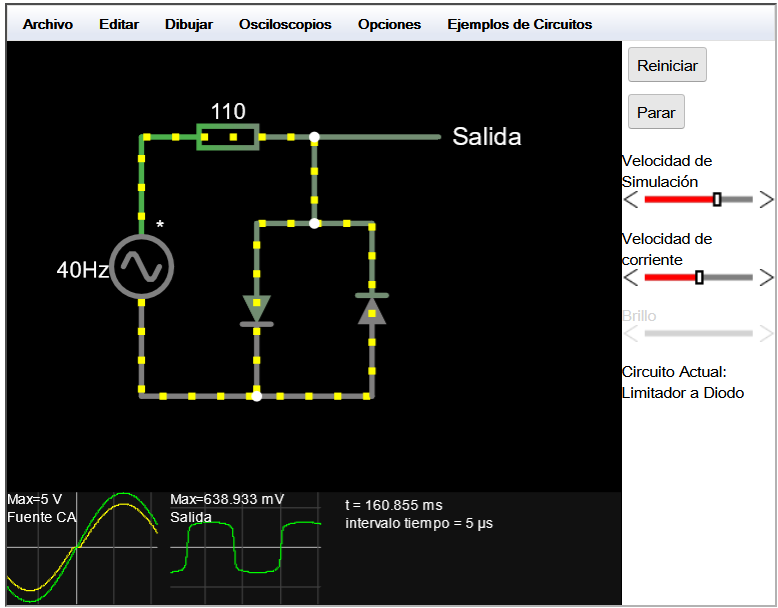778x608 pixels.
Task: Click the t = 160.855 ms time readout
Action: (x=394, y=505)
